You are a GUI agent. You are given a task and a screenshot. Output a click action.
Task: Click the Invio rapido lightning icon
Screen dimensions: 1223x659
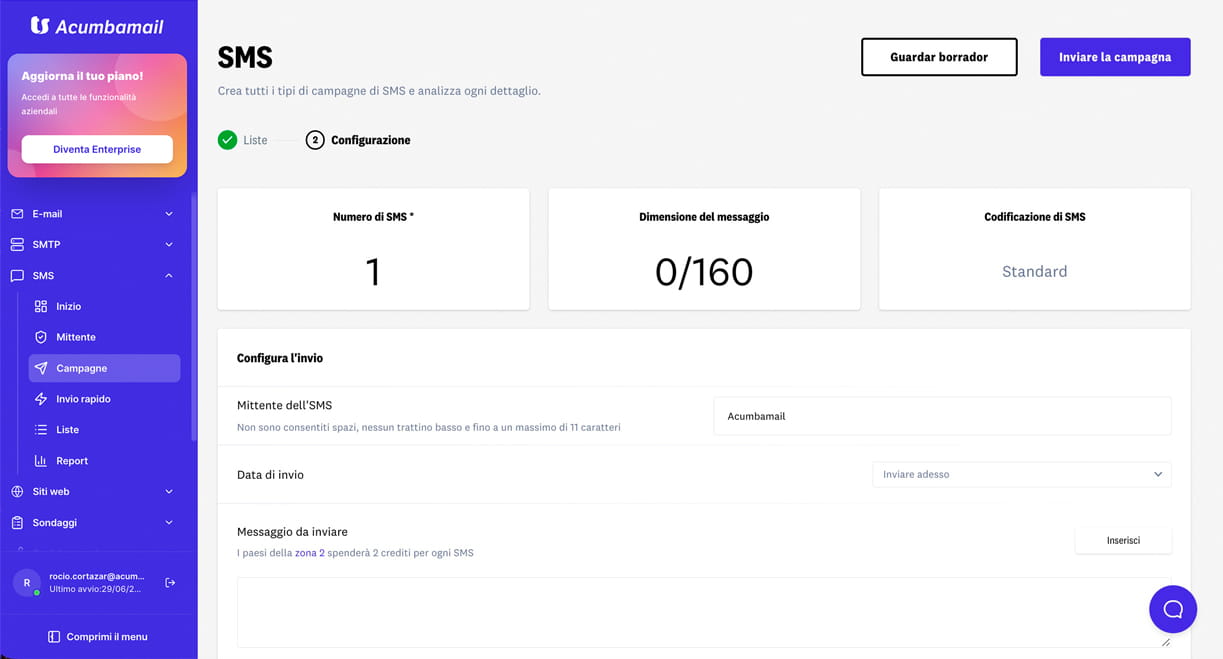41,399
